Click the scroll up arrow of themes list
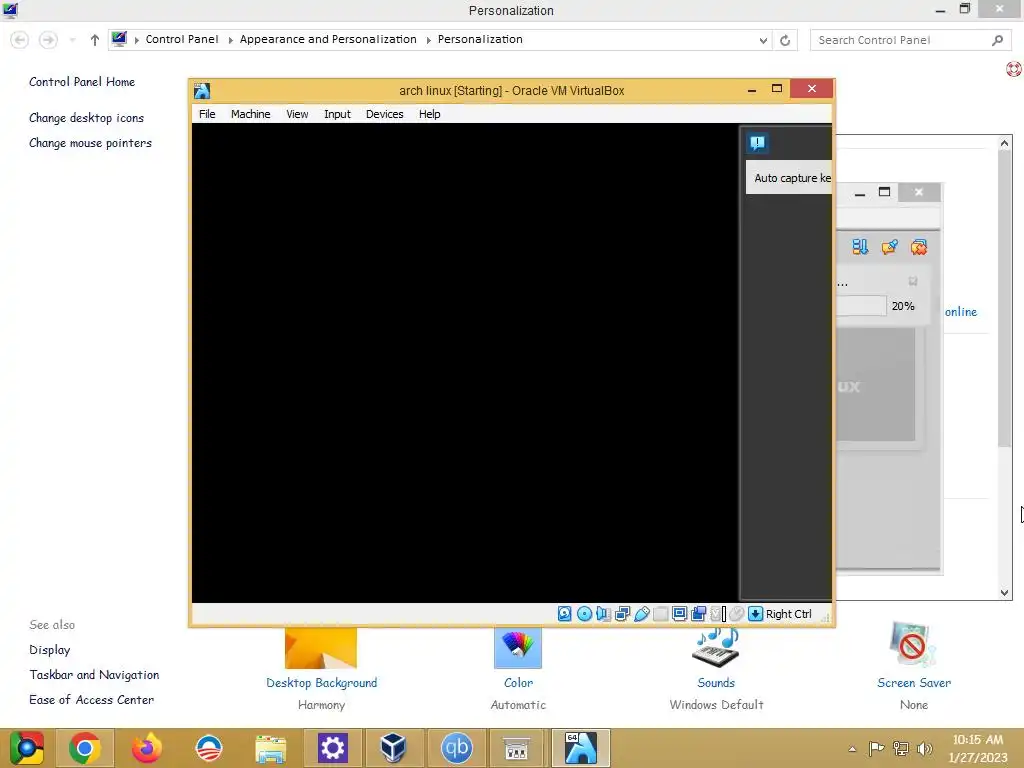 point(1004,143)
